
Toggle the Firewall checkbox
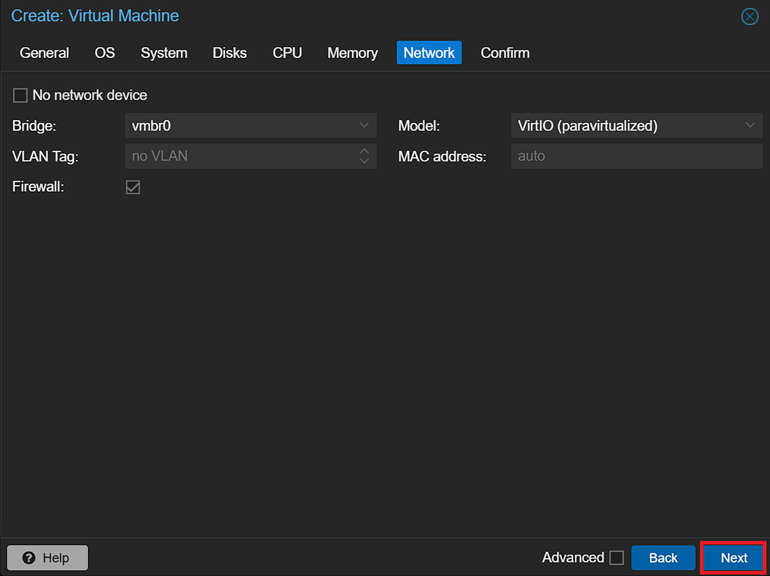133,187
